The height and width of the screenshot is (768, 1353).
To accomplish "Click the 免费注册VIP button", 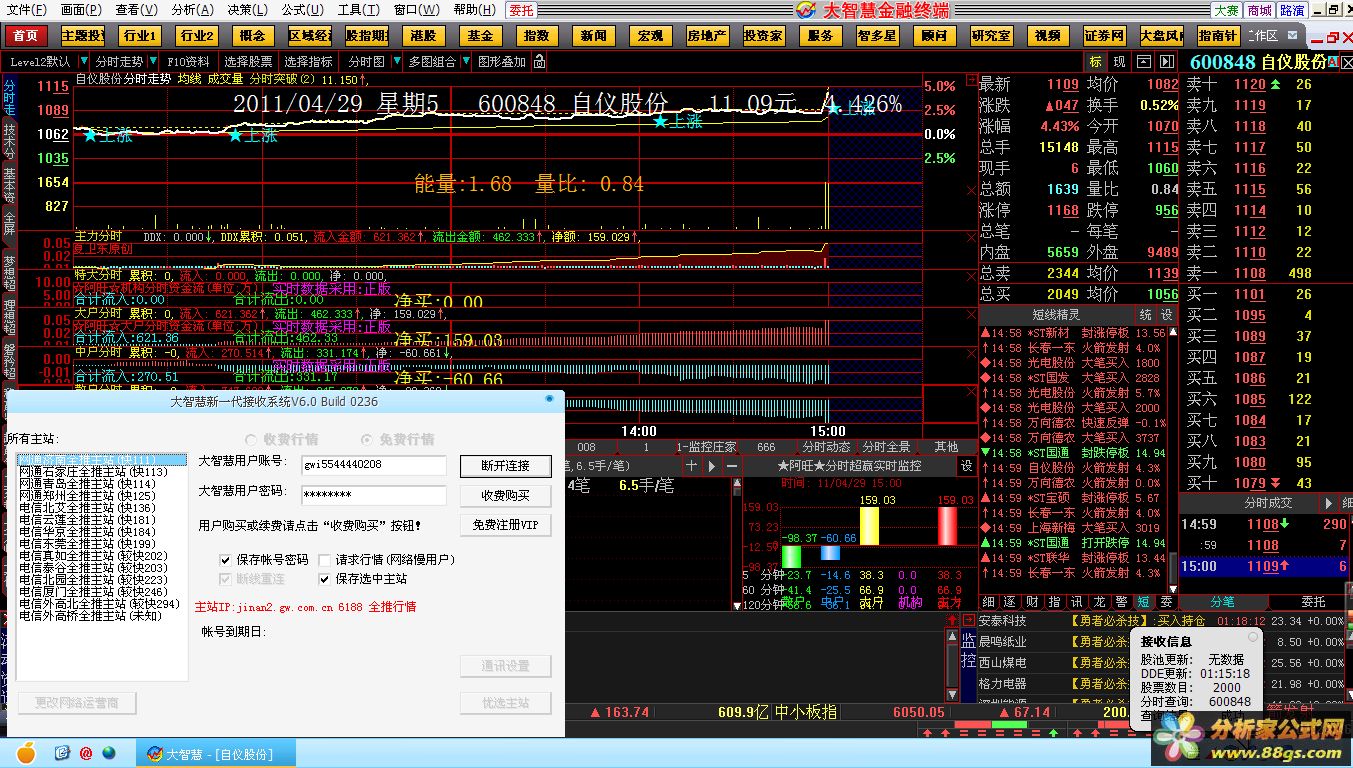I will 506,525.
